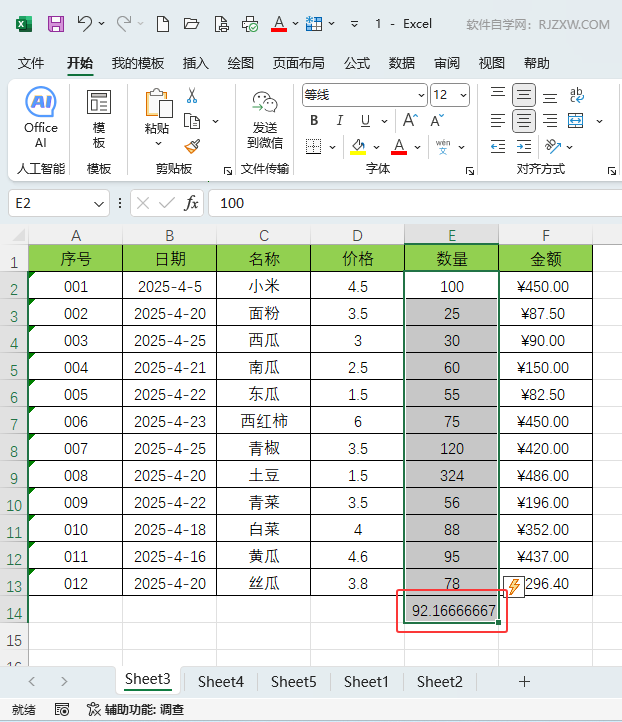Screen dimensions: 622x722
Task: Cut selection with scissors icon
Action: [x=192, y=95]
